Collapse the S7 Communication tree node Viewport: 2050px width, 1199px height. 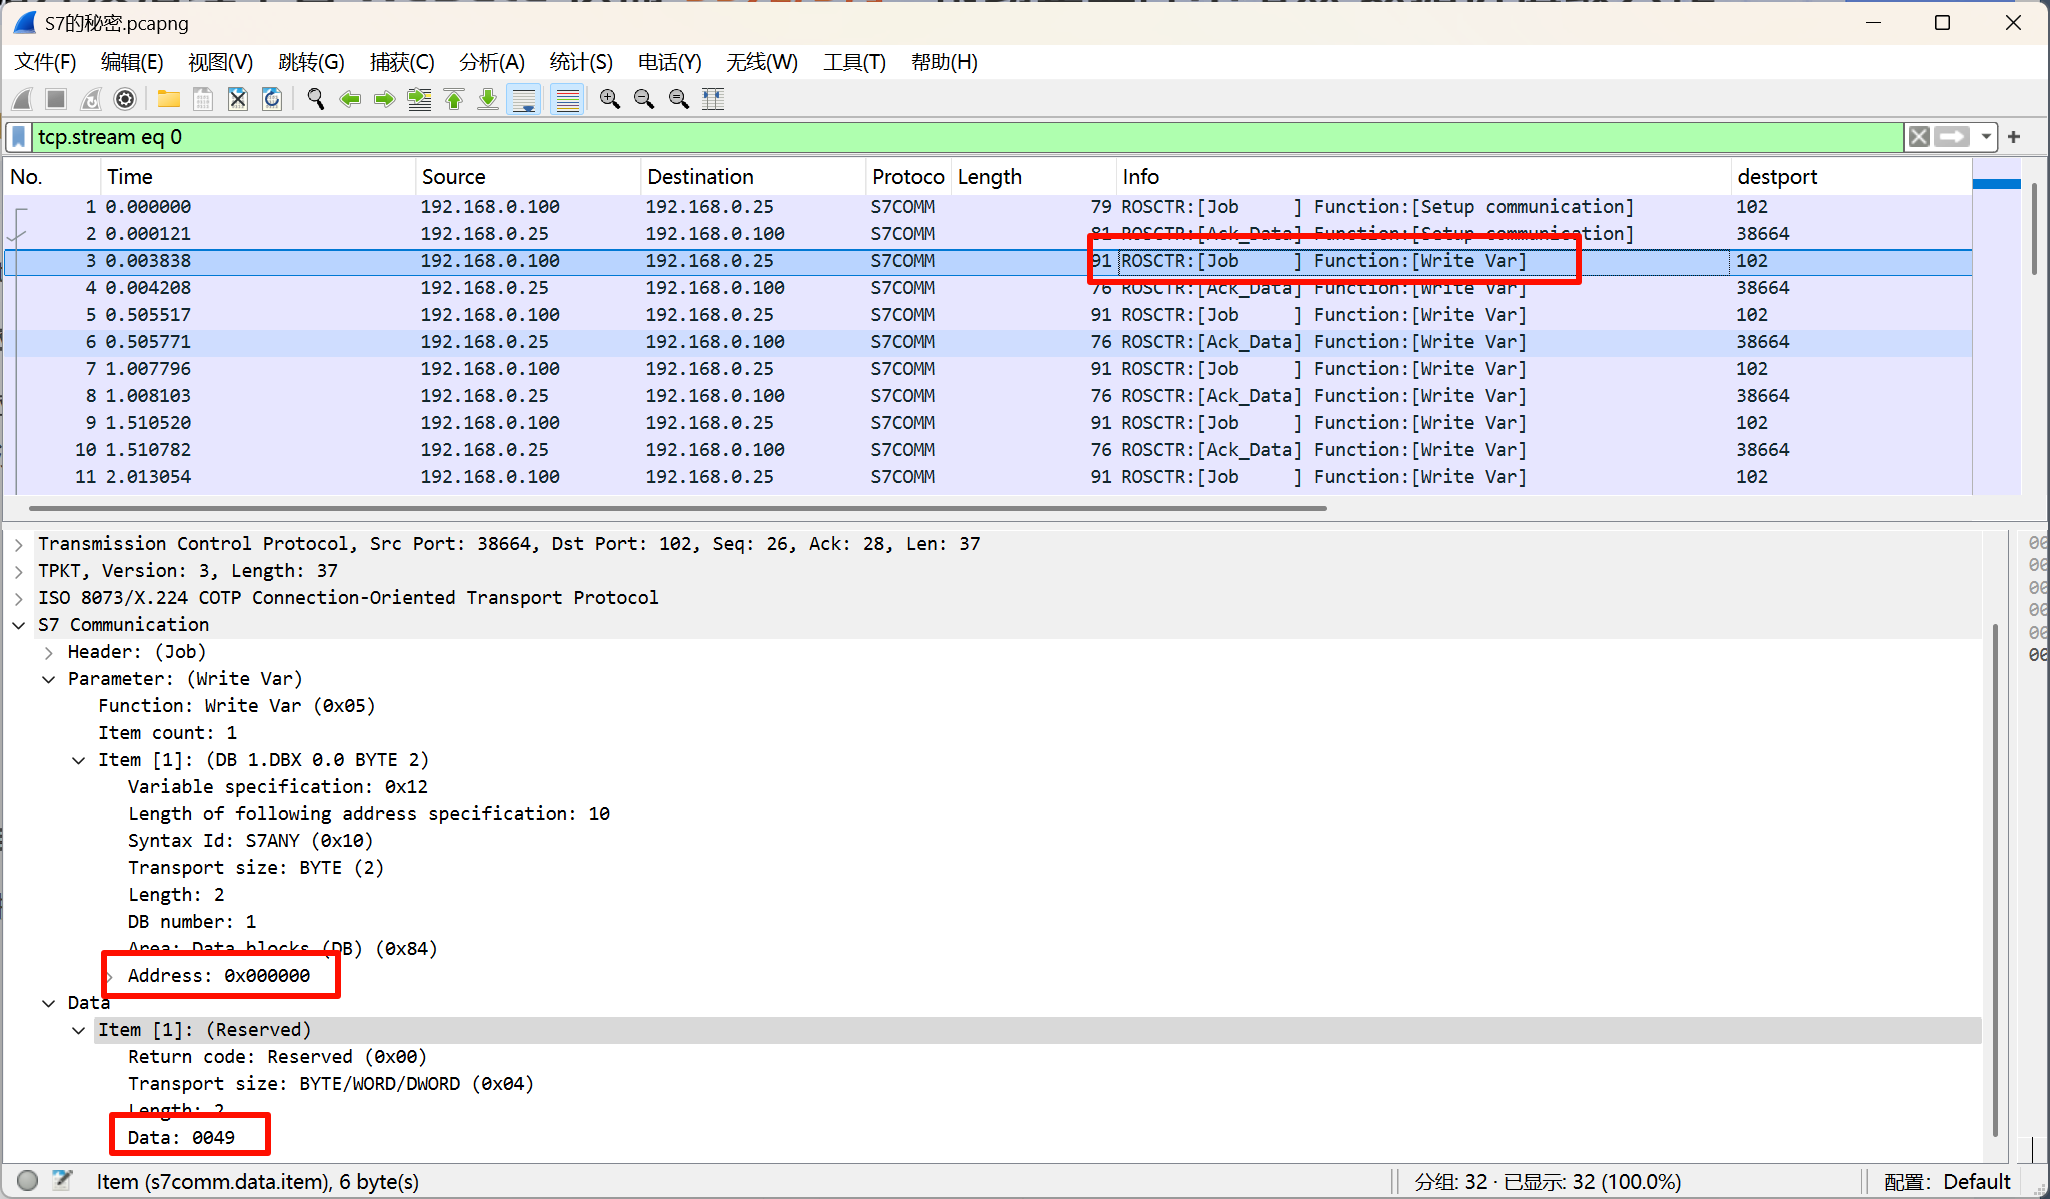click(19, 625)
